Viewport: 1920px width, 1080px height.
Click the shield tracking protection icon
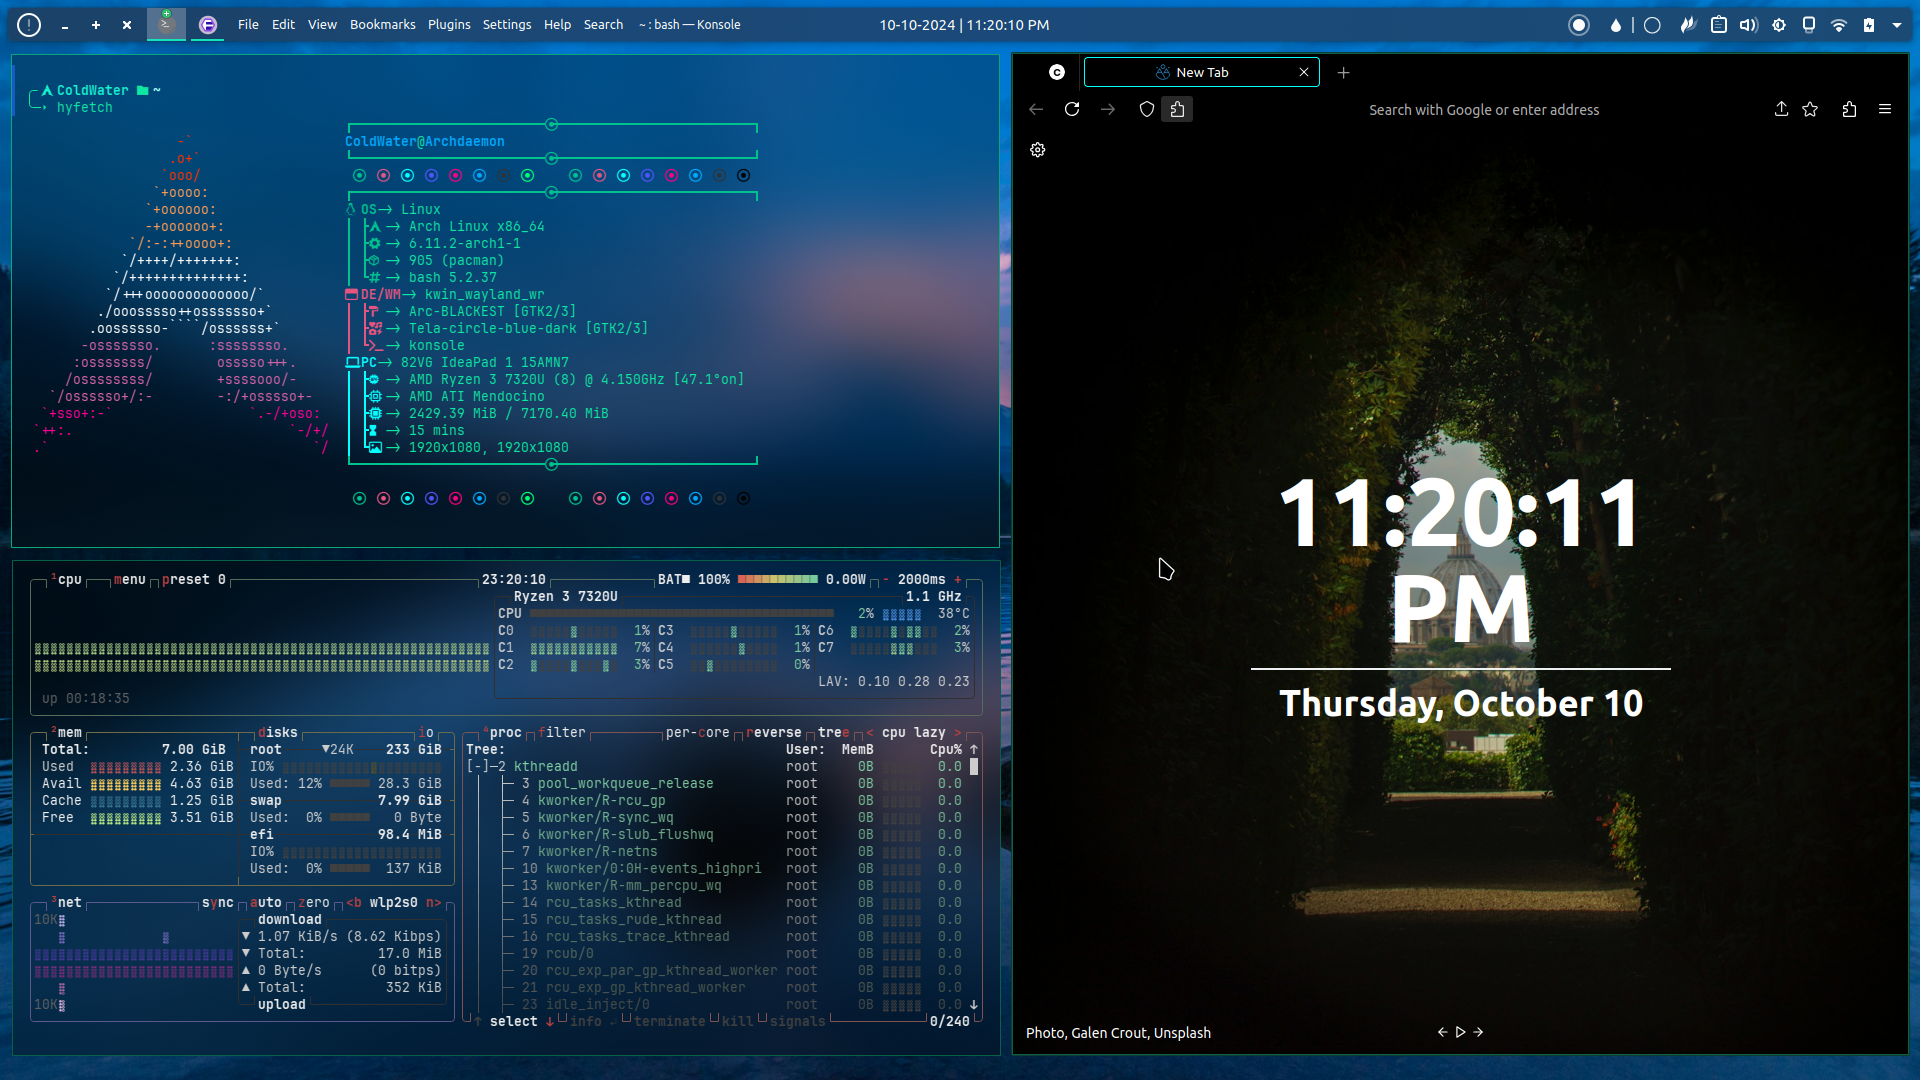tap(1147, 109)
